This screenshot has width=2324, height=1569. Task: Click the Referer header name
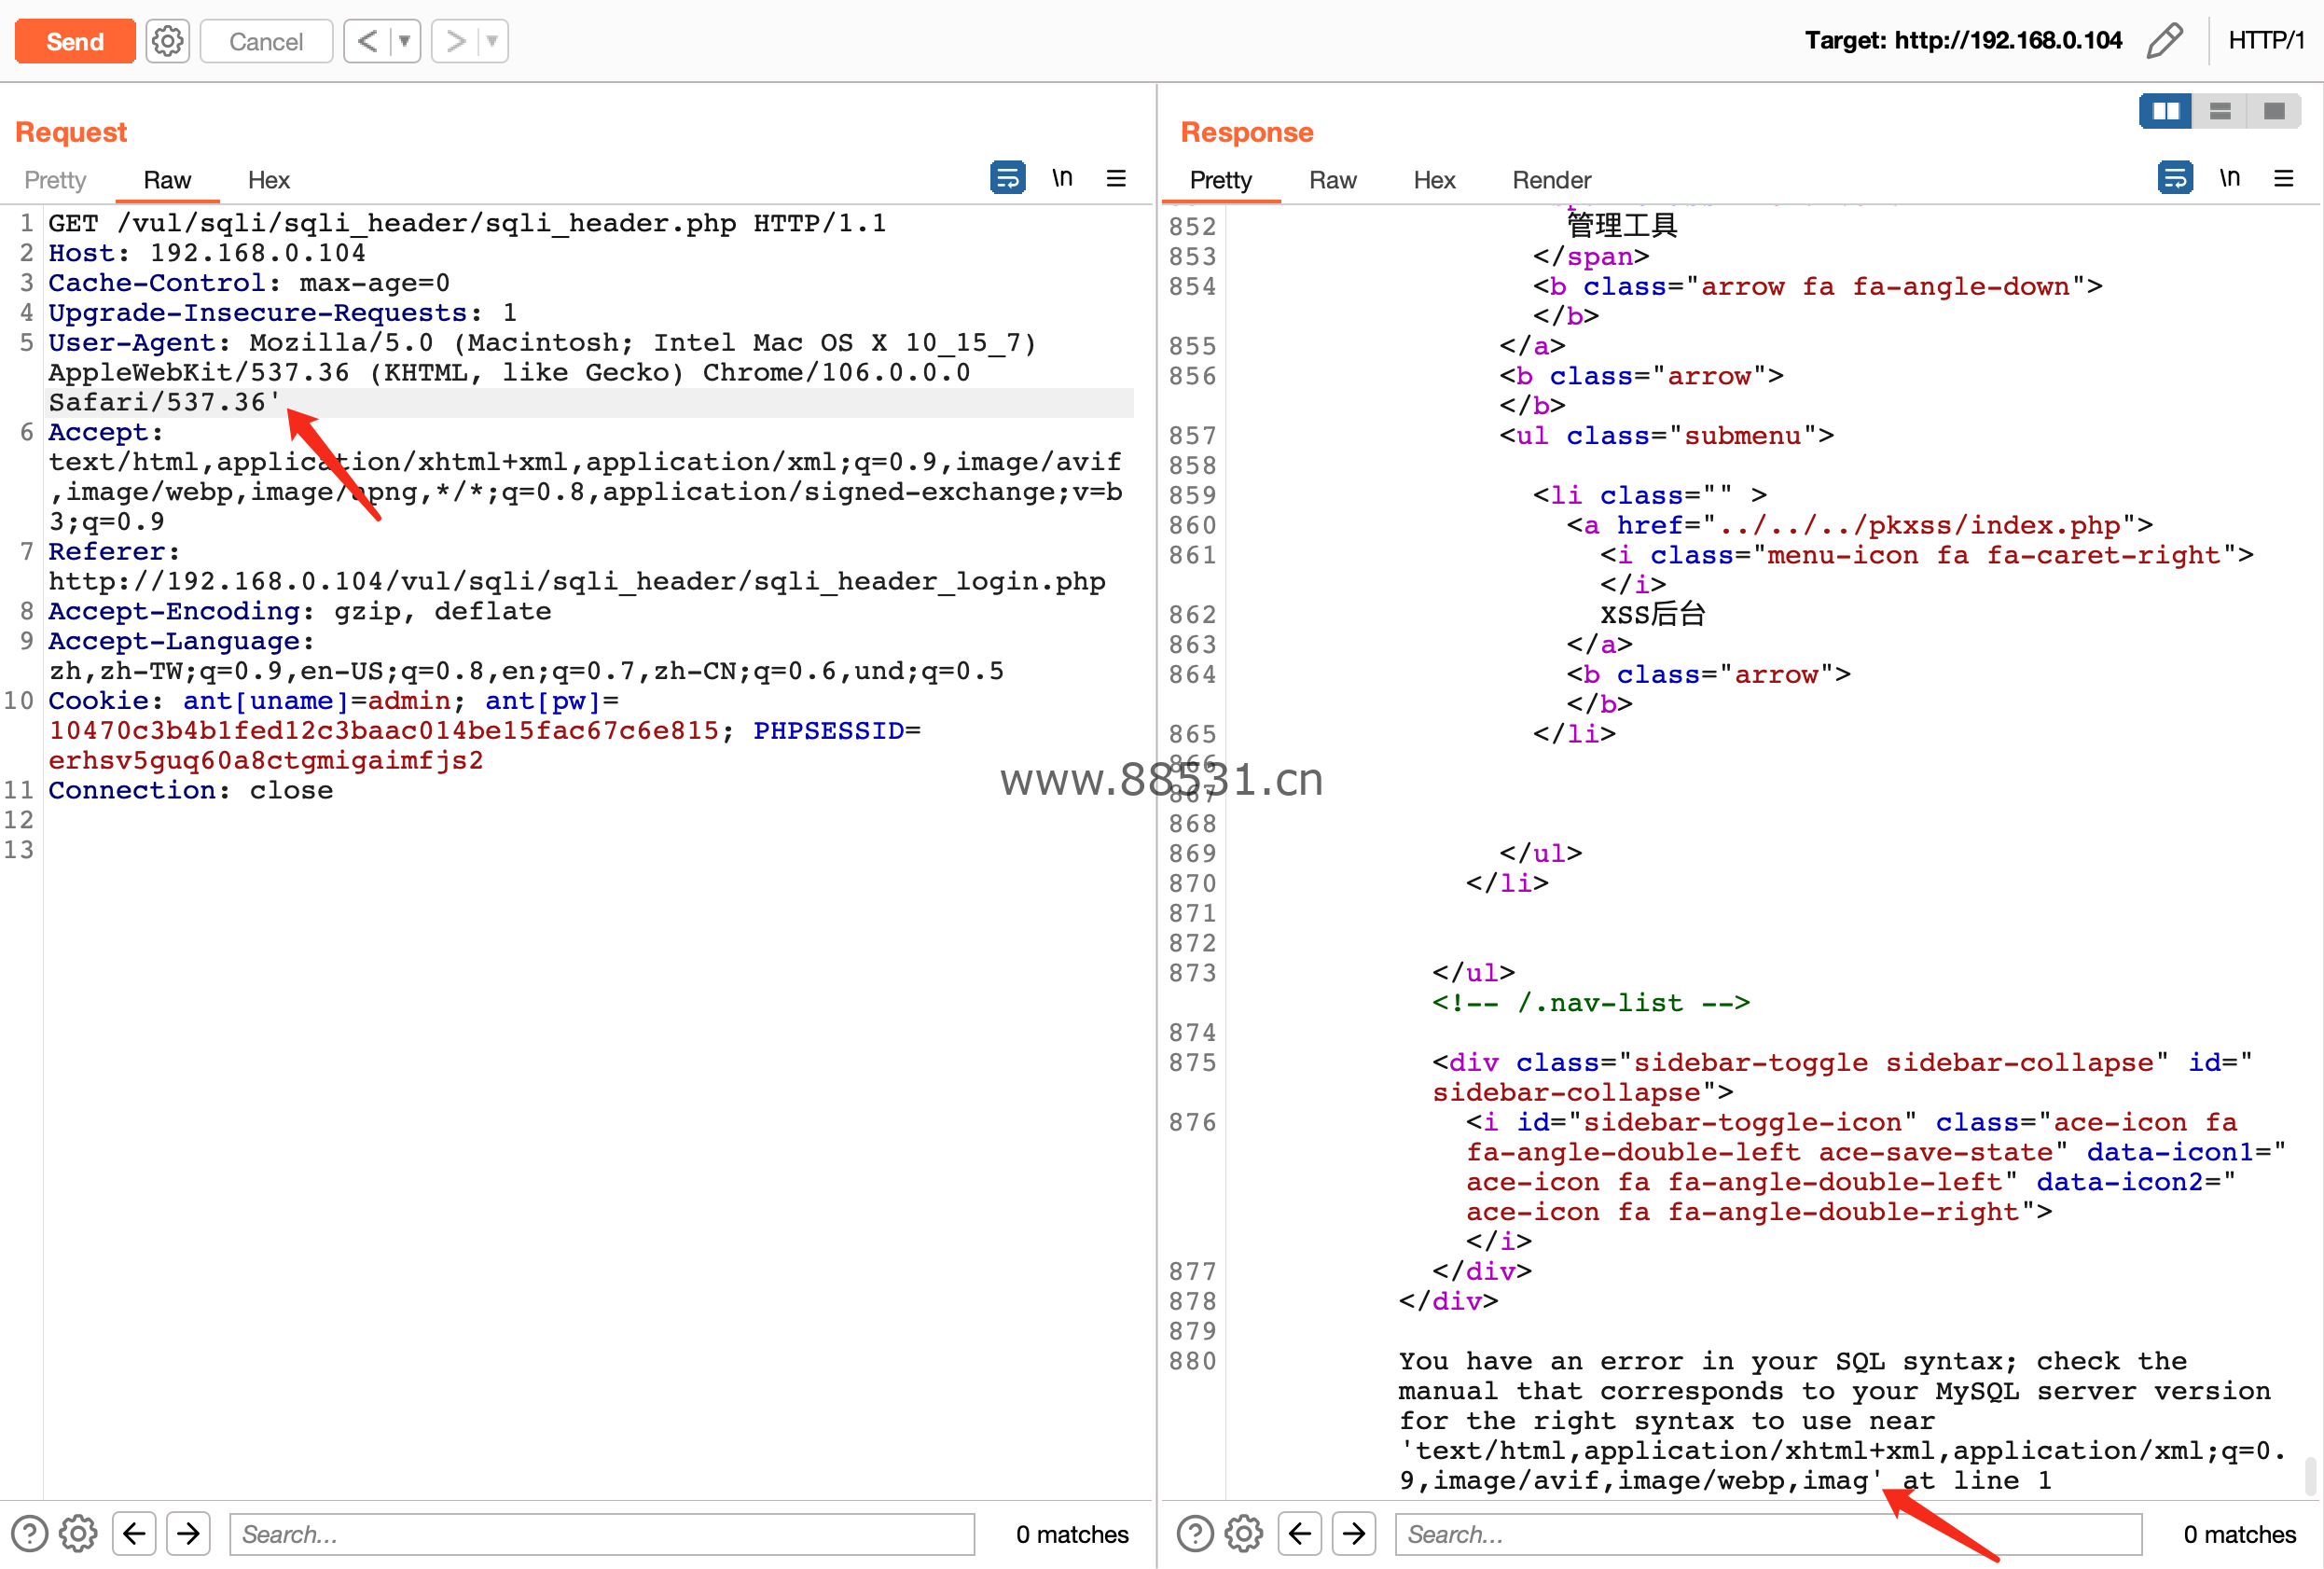pyautogui.click(x=106, y=552)
